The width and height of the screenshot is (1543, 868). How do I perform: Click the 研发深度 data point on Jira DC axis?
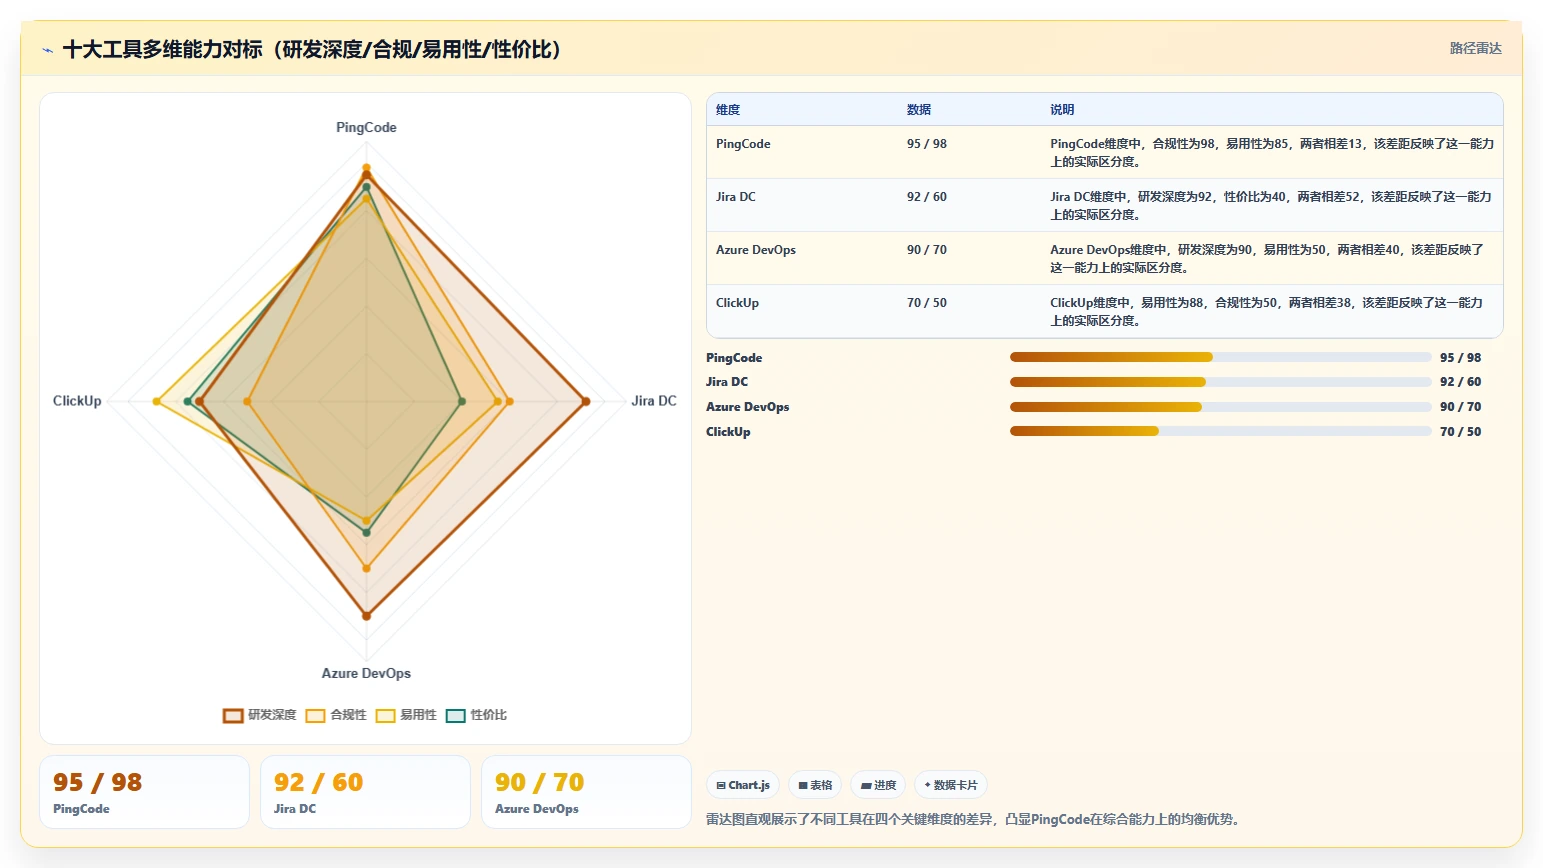[586, 402]
